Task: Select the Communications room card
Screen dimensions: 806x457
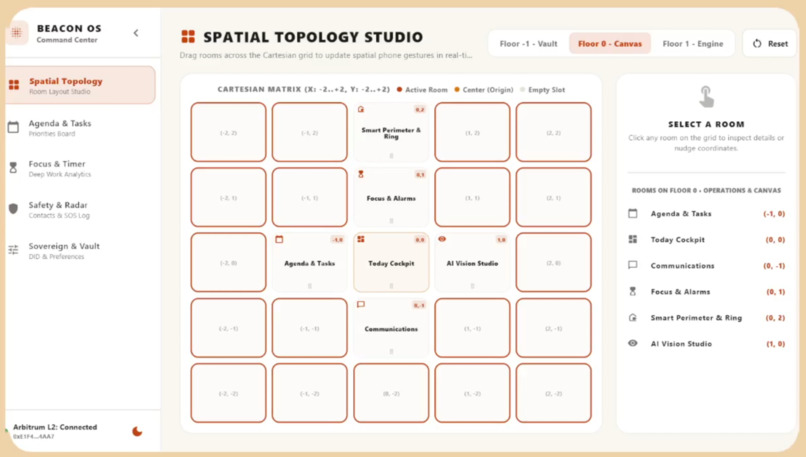Action: pyautogui.click(x=391, y=328)
